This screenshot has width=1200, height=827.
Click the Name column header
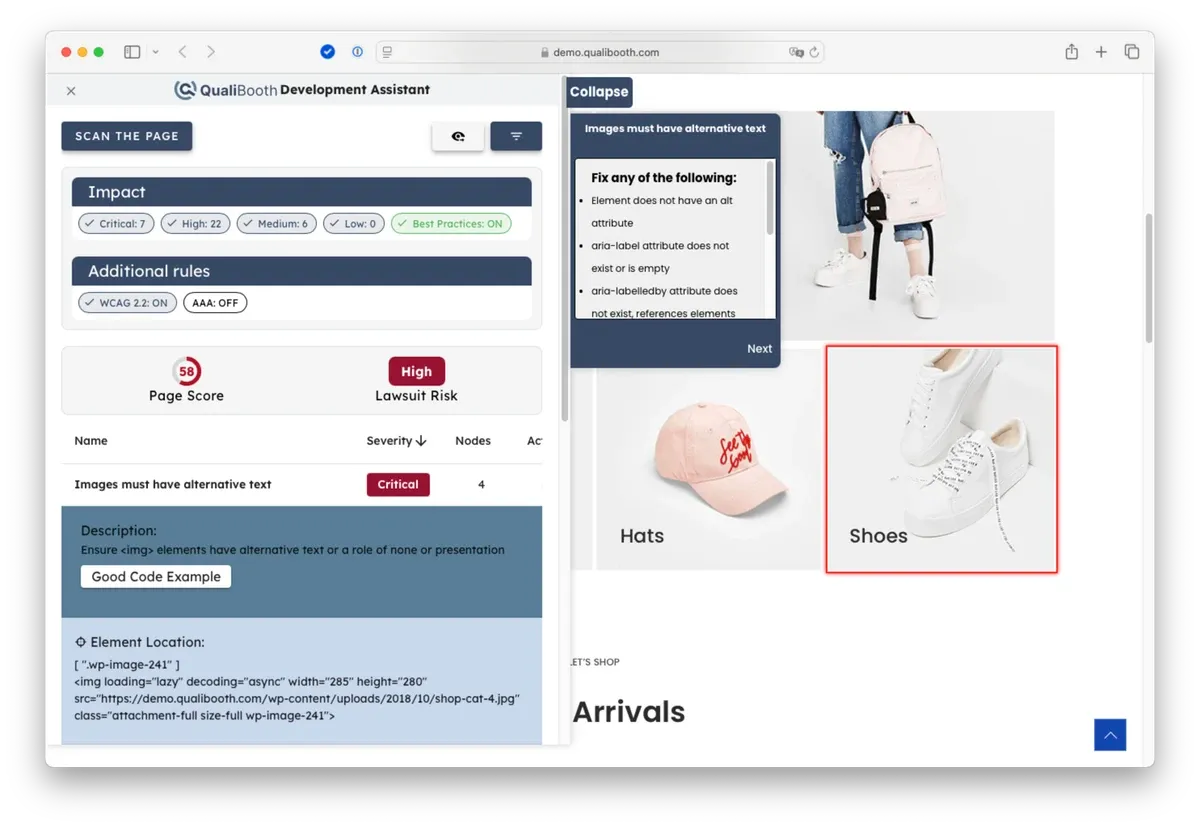(x=91, y=441)
